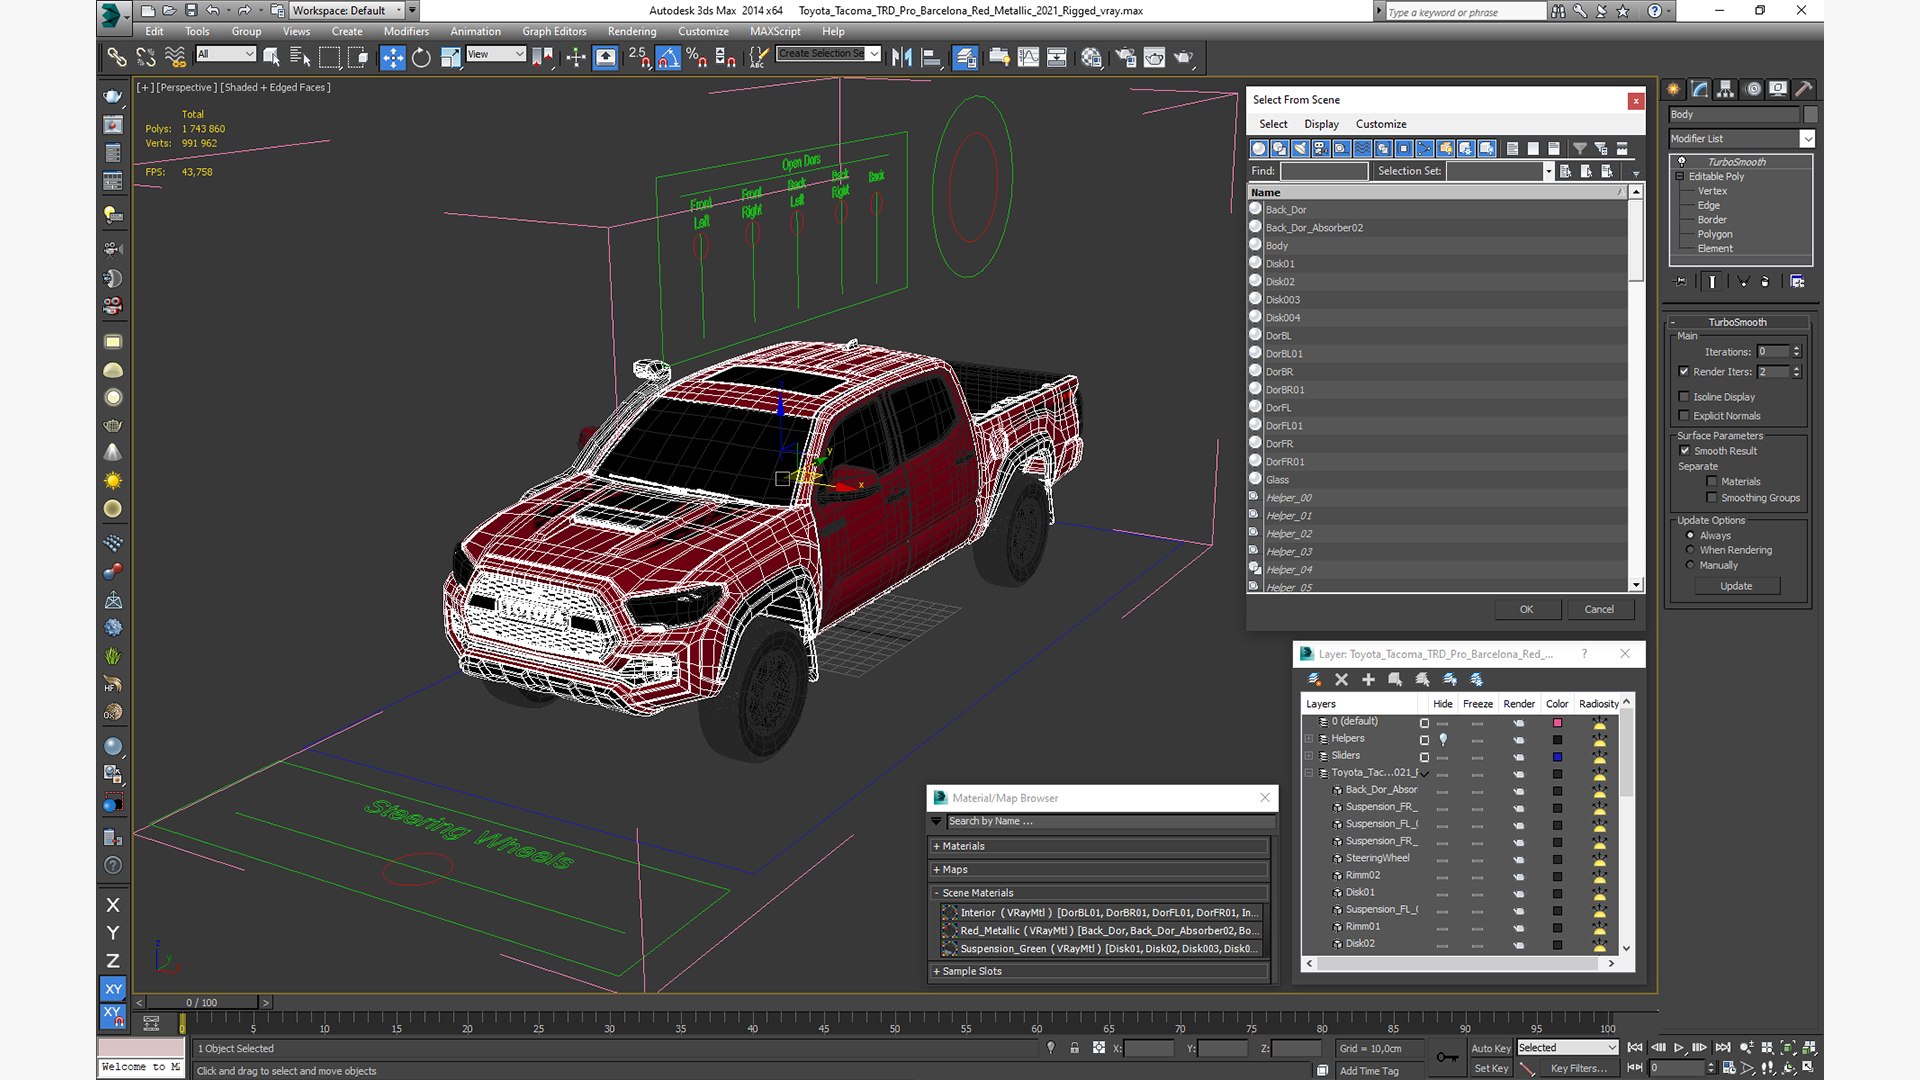The height and width of the screenshot is (1080, 1920).
Task: Click Pin Stack icon below modifier stack
Action: tap(1680, 282)
